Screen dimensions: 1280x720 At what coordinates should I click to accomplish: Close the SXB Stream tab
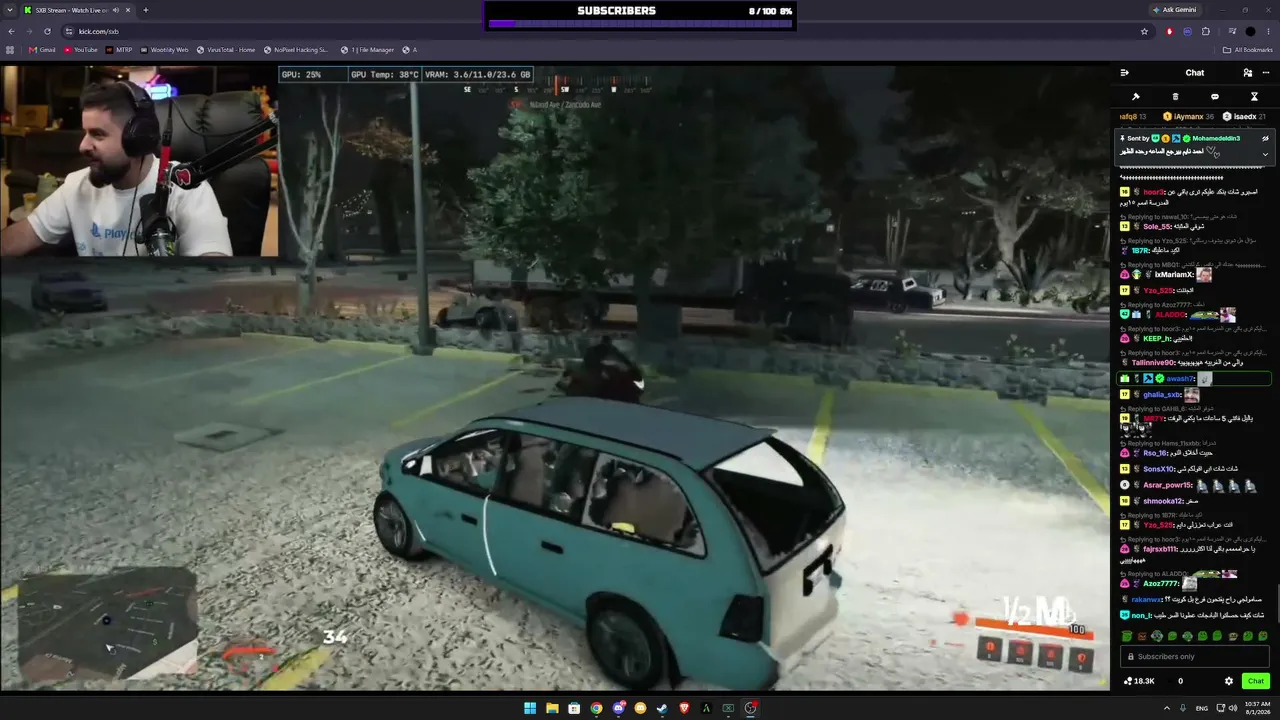128,10
